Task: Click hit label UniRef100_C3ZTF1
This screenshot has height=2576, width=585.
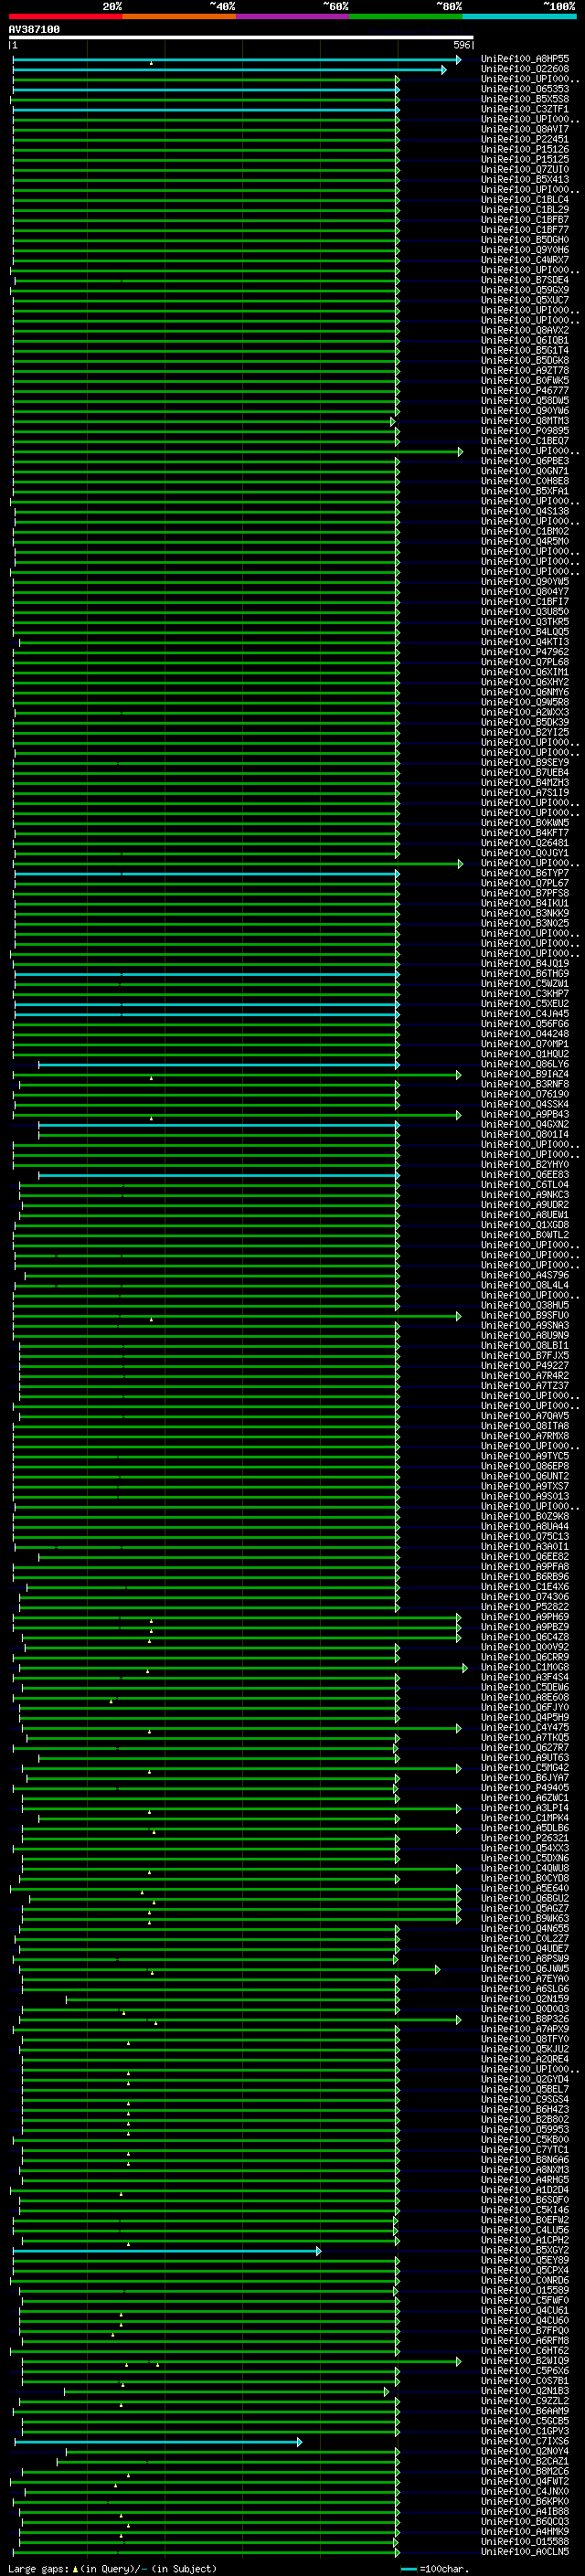Action: click(x=525, y=110)
